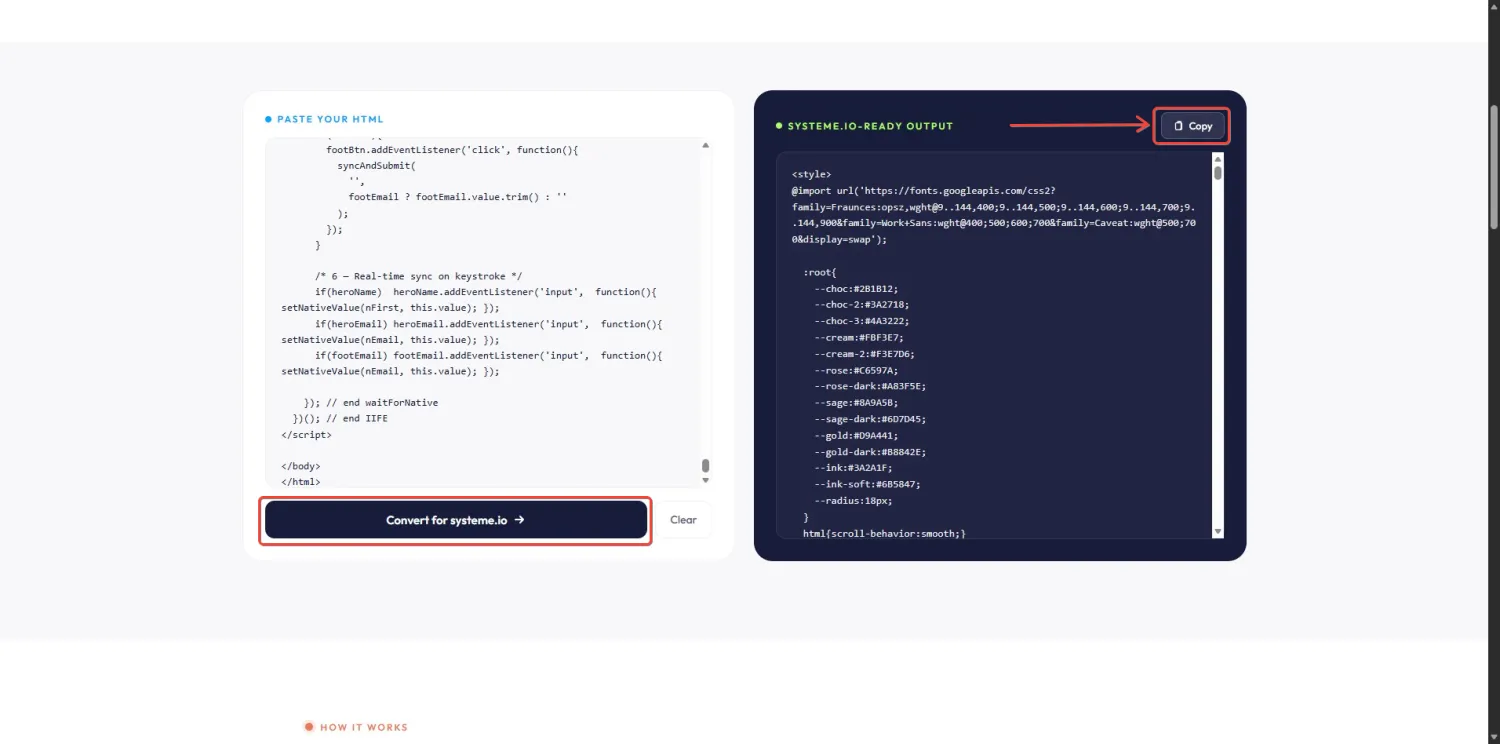Click down arrow of output scrollbar
This screenshot has width=1500, height=744.
coord(1217,531)
